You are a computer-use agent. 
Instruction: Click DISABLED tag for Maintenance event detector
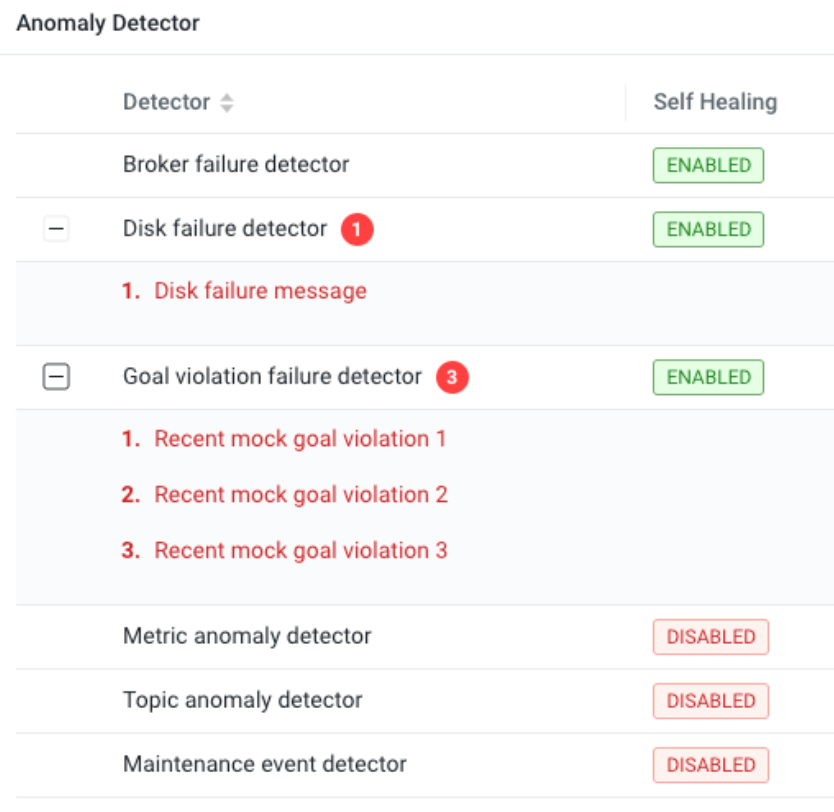click(x=710, y=765)
